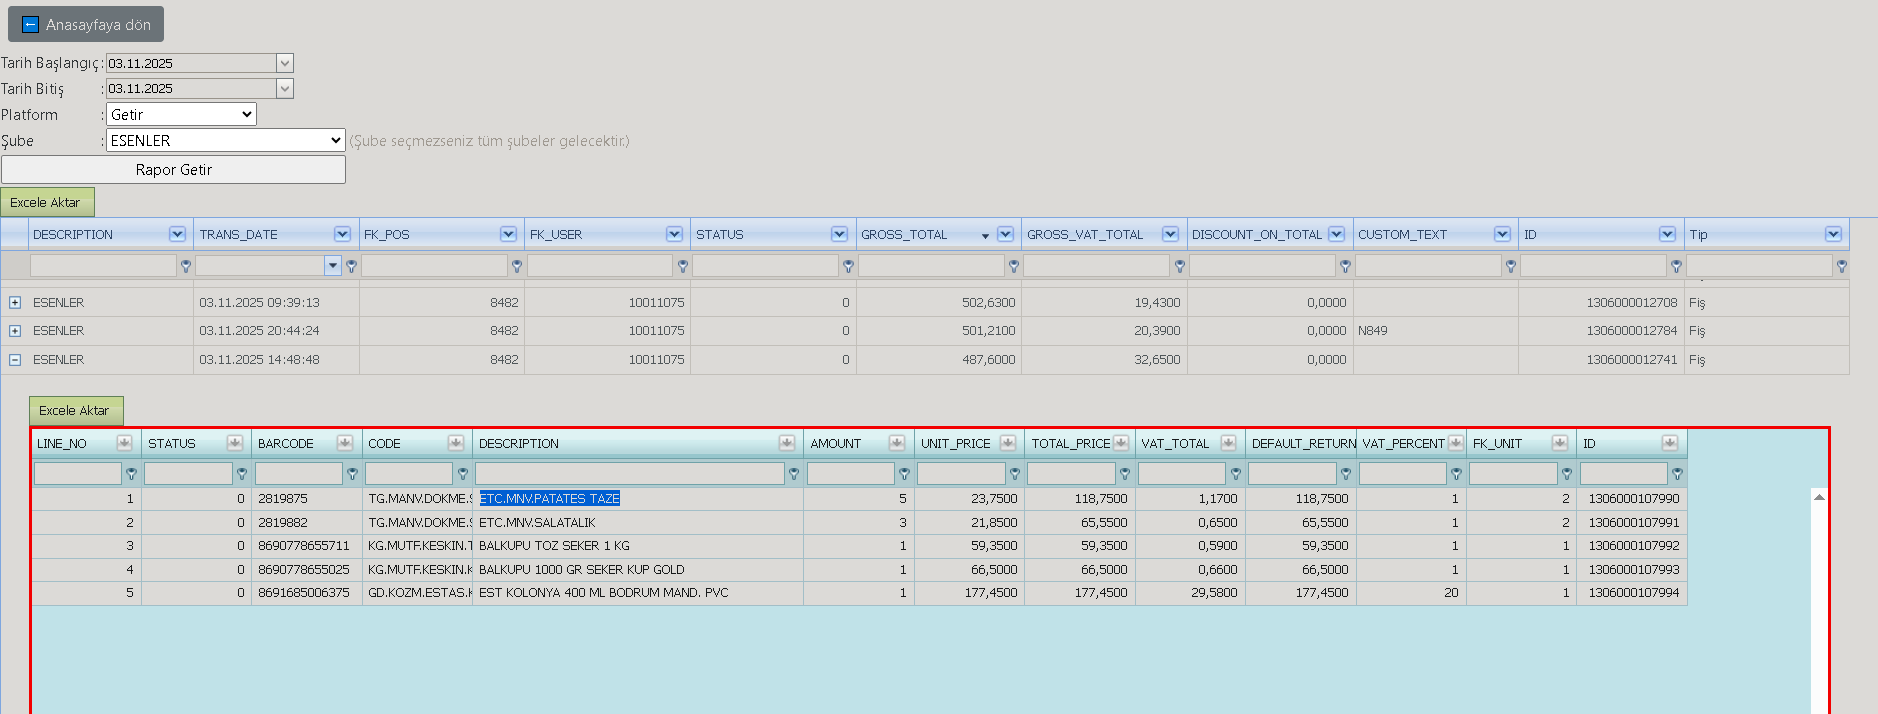This screenshot has width=1878, height=714.
Task: Click the filter funnel icon under BARCODE column
Action: tap(352, 474)
